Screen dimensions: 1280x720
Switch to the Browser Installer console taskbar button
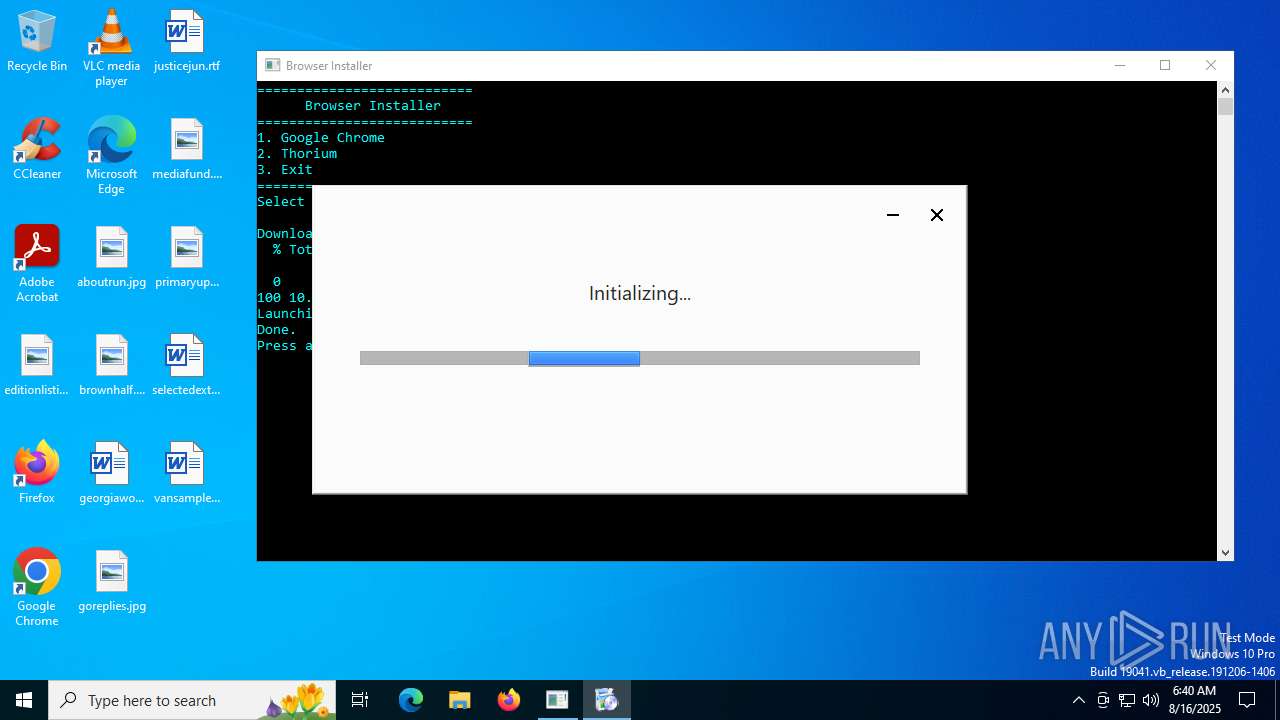click(x=557, y=700)
